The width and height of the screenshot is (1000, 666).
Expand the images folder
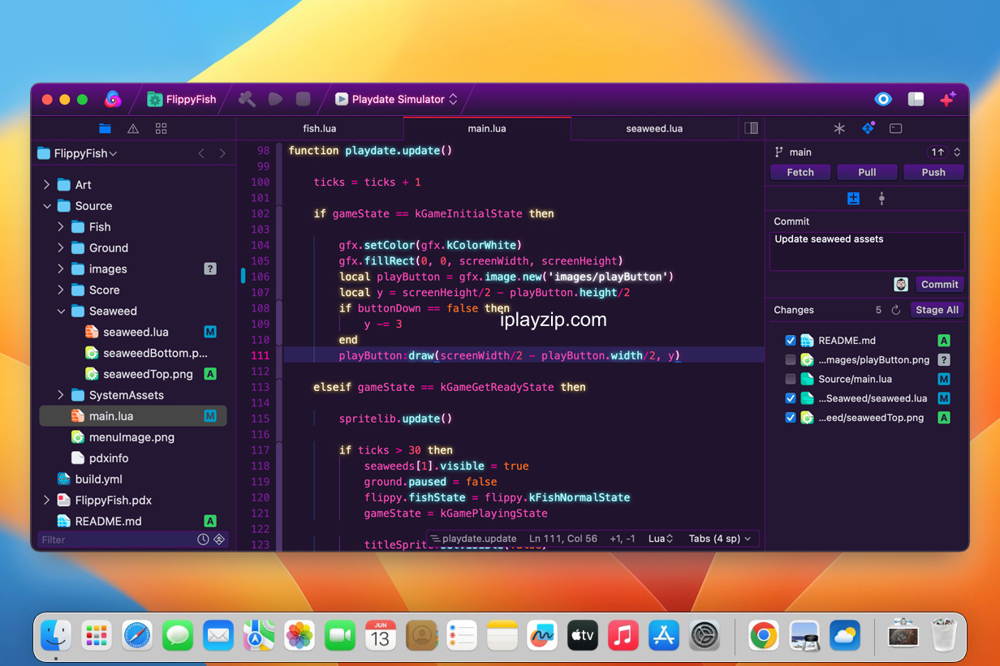61,269
